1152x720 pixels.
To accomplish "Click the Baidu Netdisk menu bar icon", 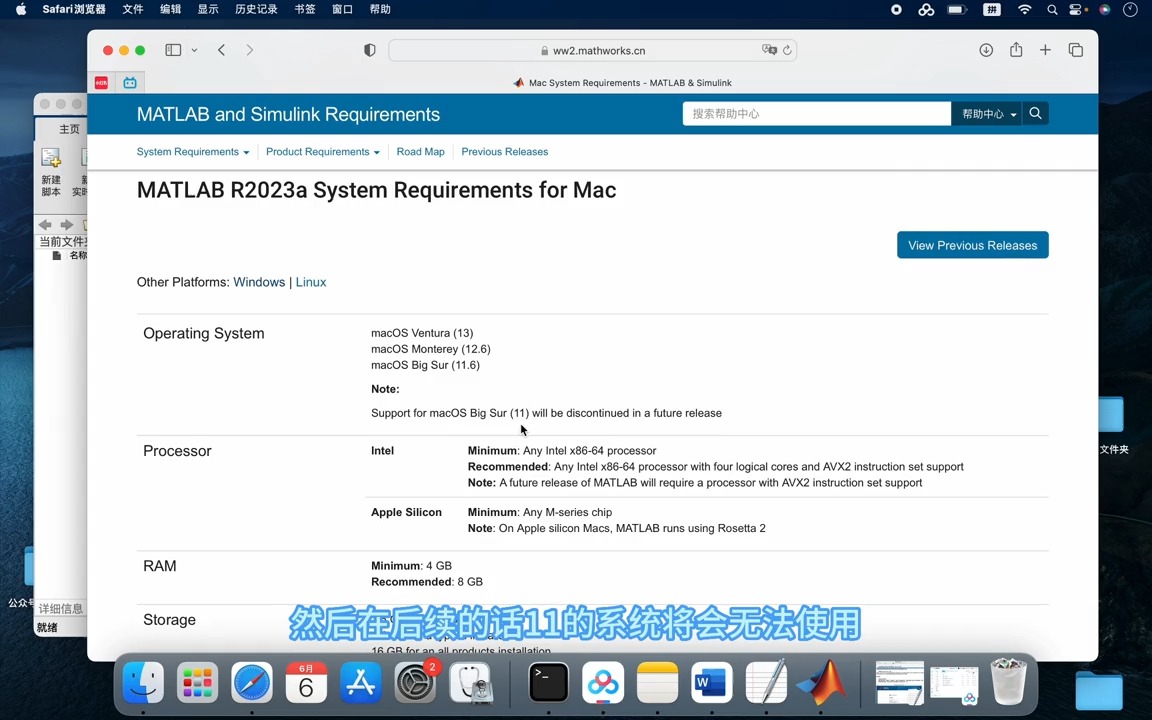I will click(x=926, y=10).
